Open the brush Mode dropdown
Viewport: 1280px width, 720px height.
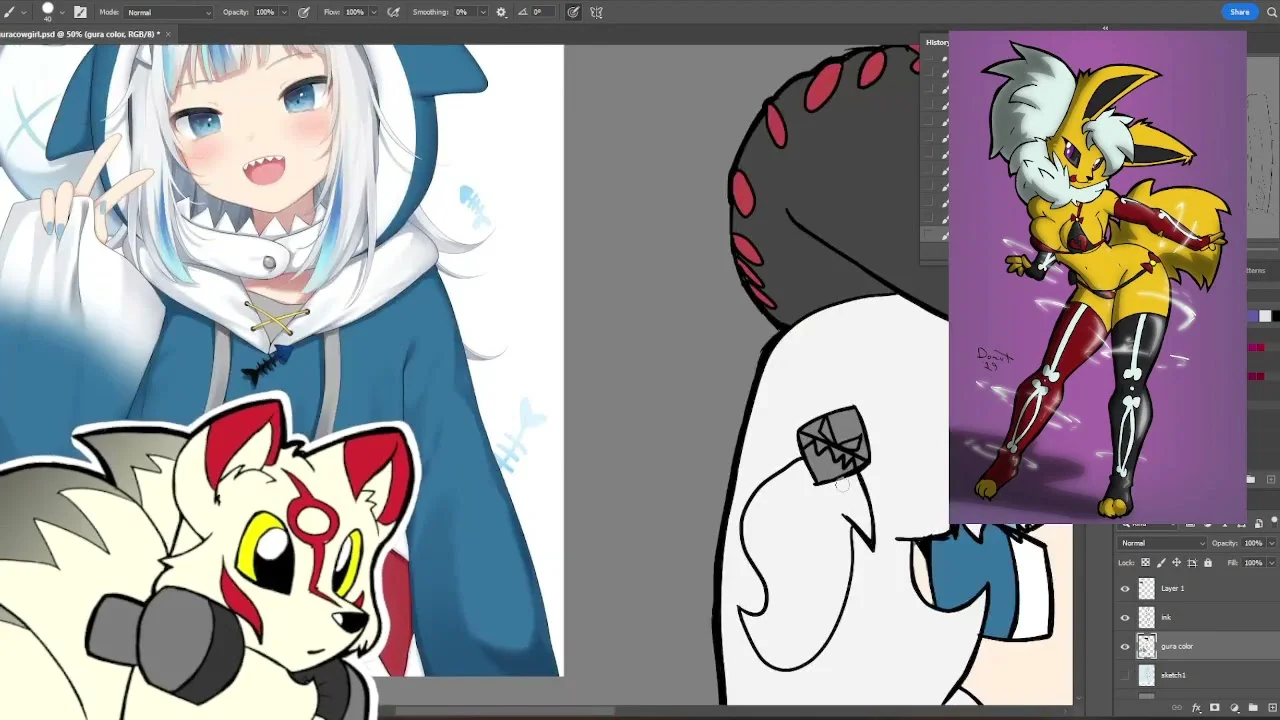(168, 12)
